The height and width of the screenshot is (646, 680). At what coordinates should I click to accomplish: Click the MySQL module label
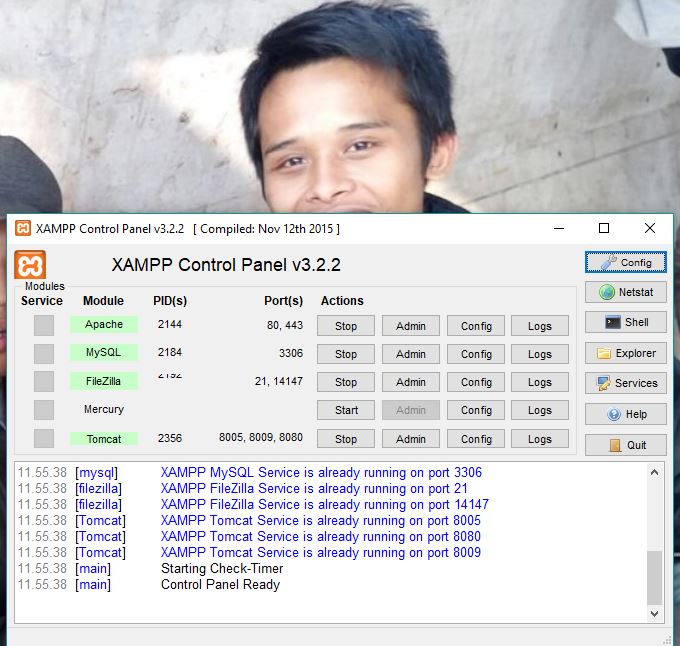tap(104, 352)
